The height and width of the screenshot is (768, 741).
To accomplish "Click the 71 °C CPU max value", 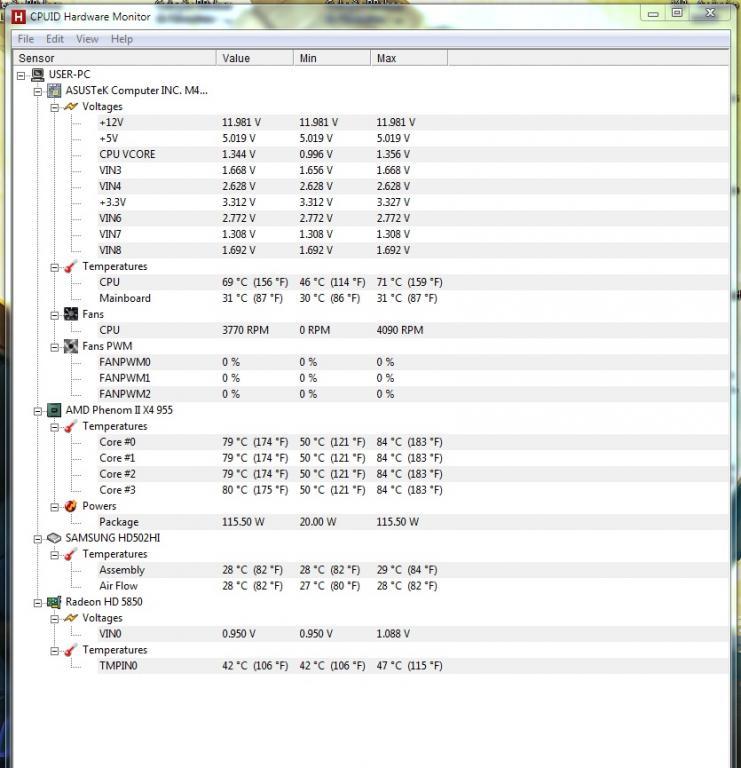I will (409, 282).
